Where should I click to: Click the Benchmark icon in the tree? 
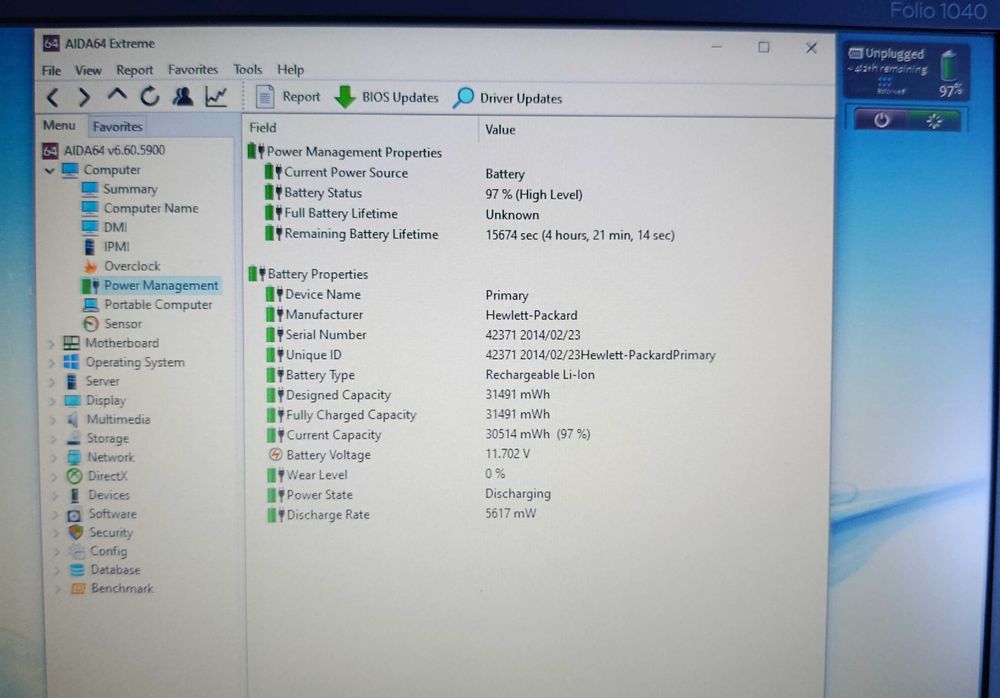[78, 588]
